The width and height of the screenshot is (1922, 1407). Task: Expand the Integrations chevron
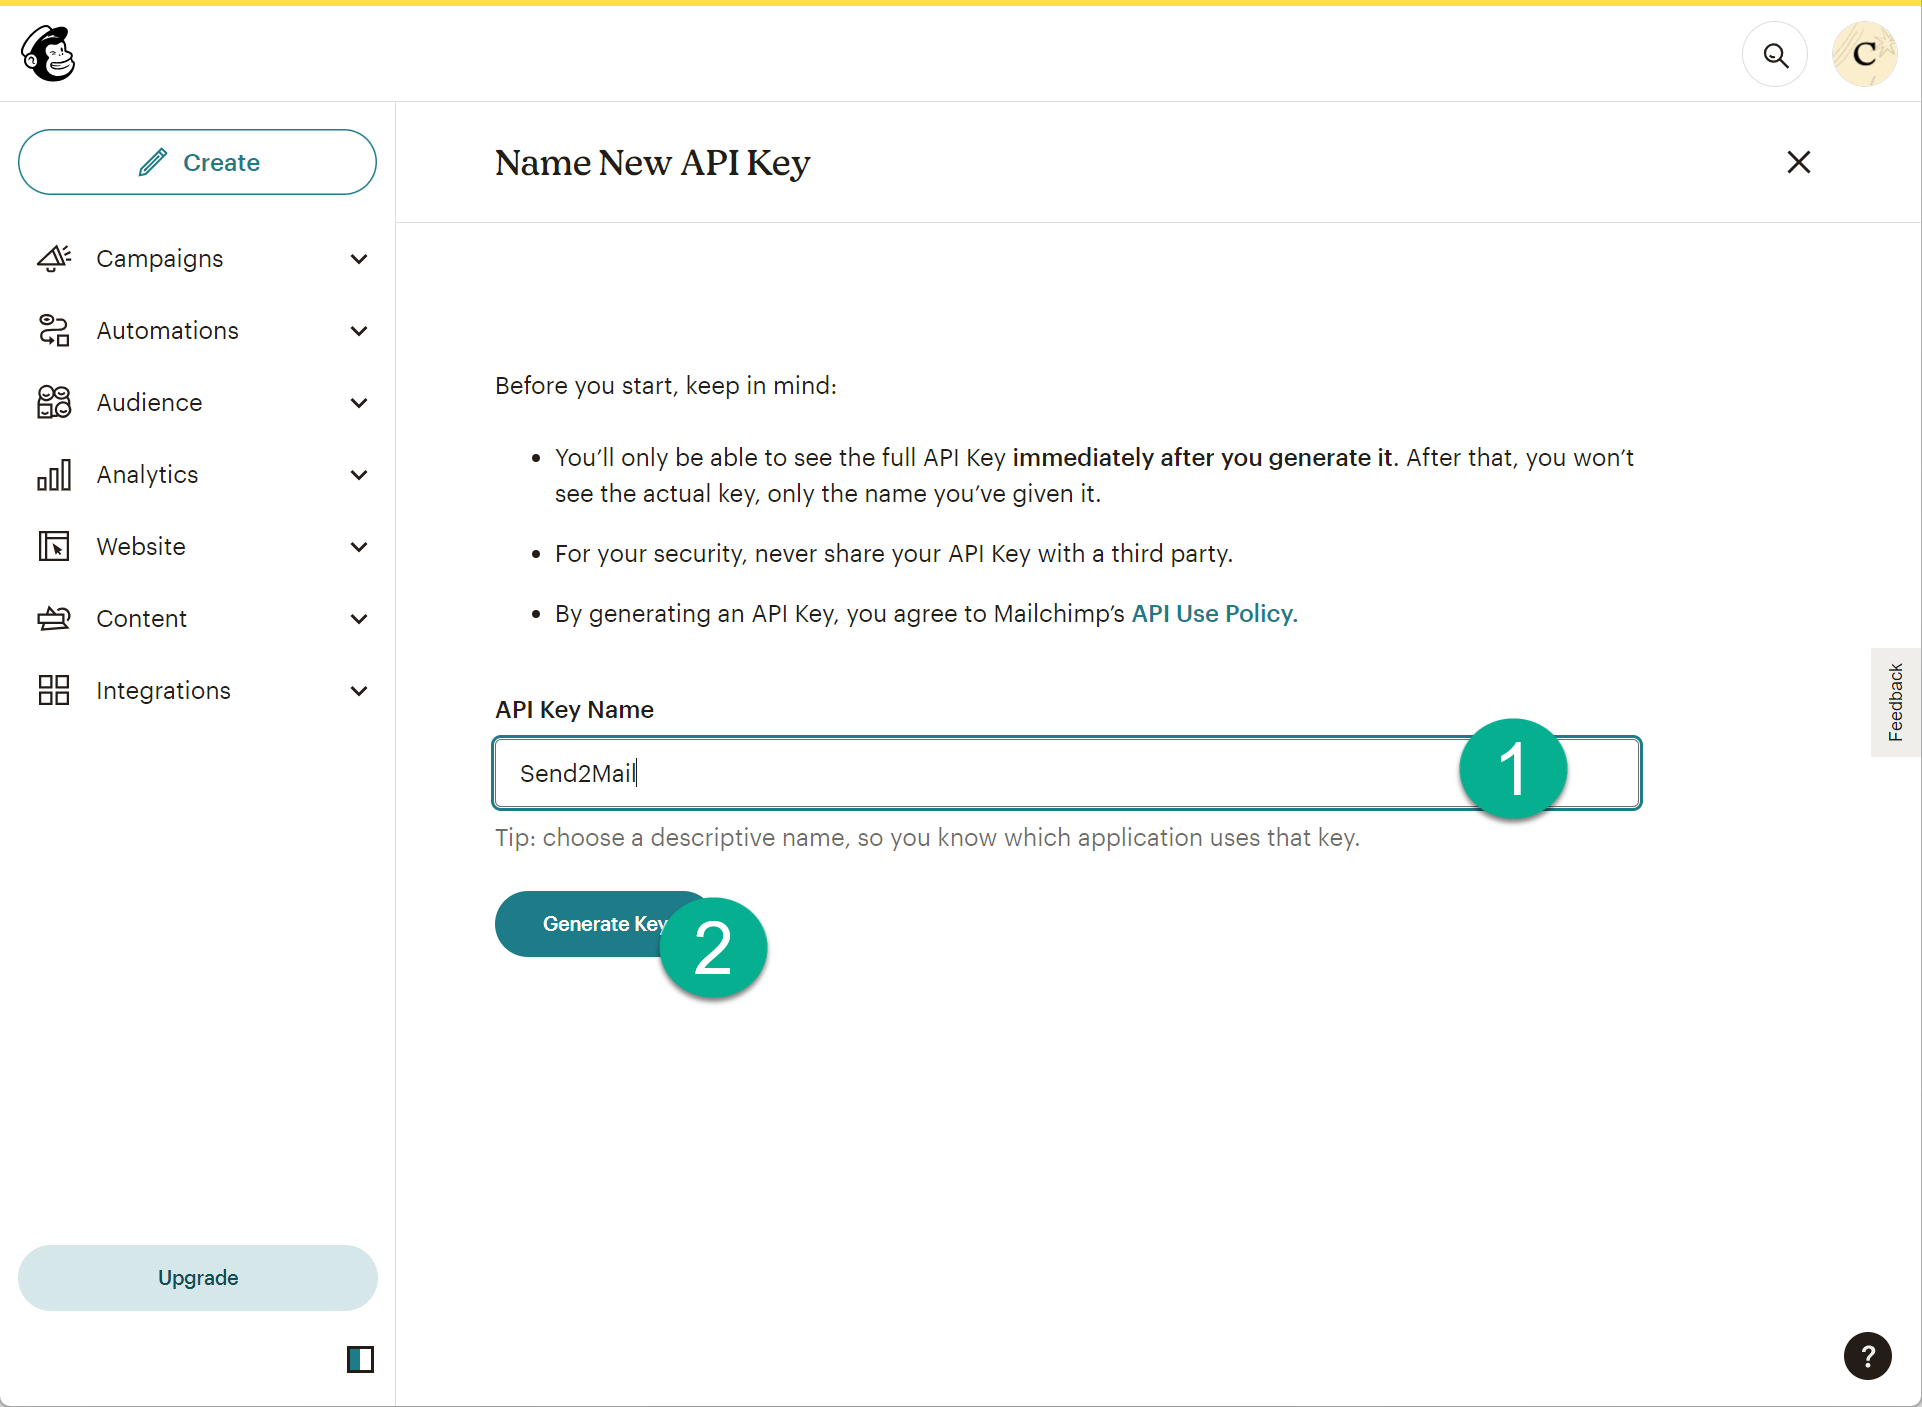359,691
